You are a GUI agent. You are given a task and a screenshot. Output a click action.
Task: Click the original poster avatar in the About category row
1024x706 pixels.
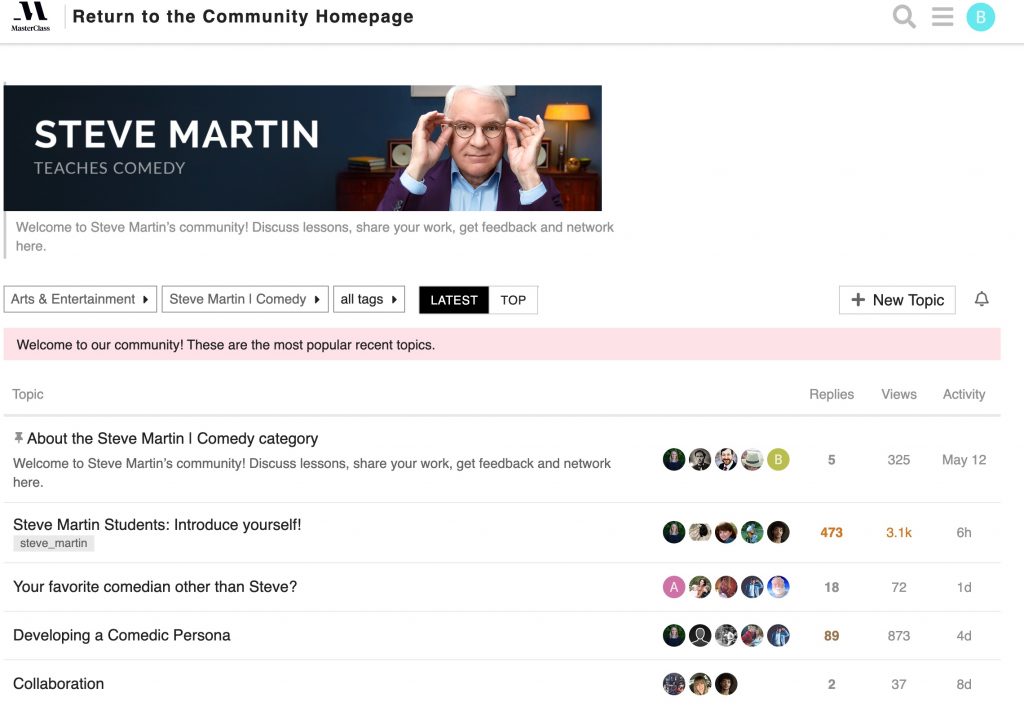pyautogui.click(x=674, y=460)
